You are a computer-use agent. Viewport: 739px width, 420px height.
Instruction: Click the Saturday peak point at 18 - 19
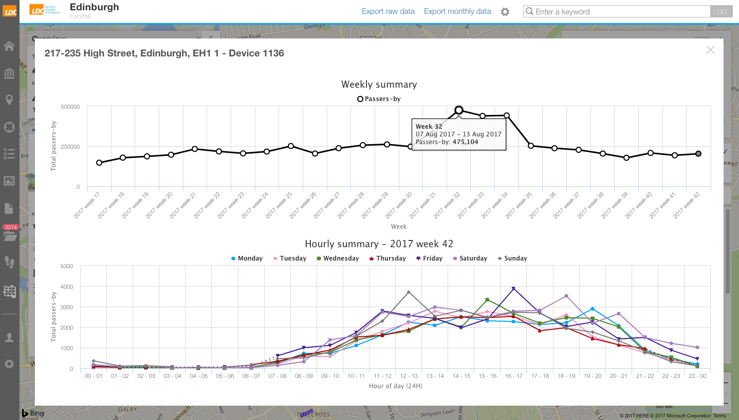(566, 296)
